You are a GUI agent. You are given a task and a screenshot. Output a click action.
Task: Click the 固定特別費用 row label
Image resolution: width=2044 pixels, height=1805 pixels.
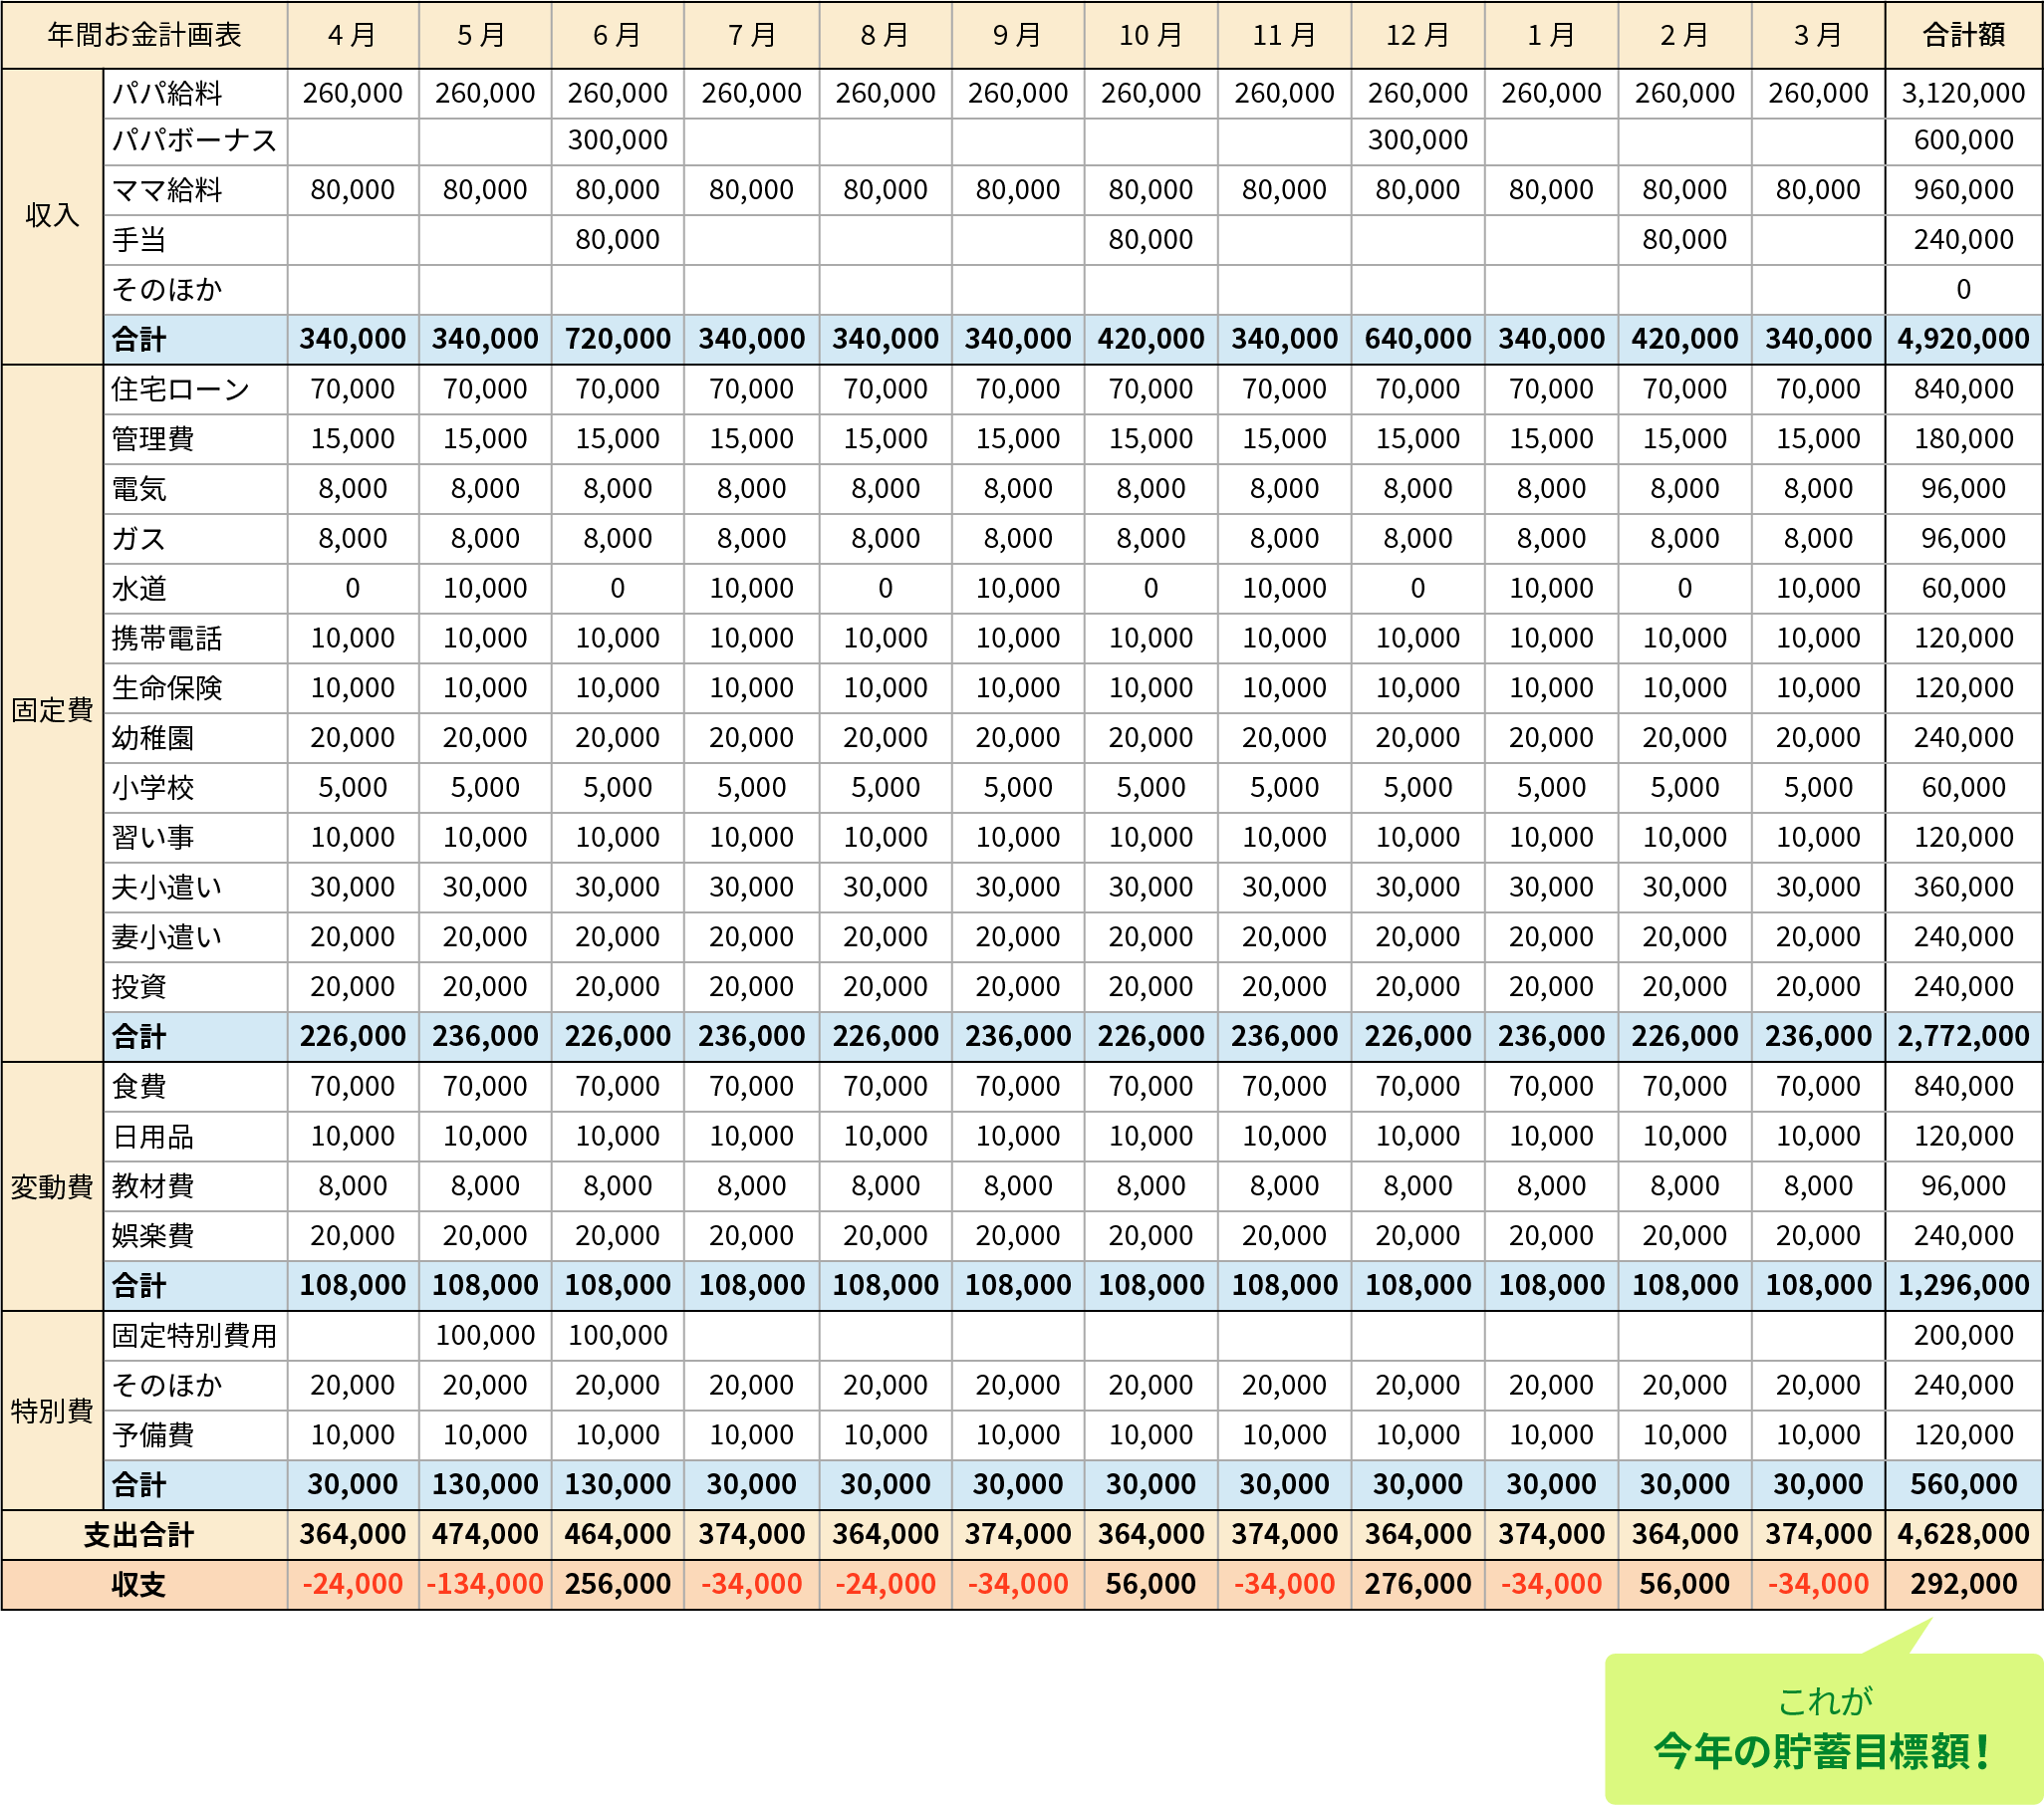[194, 1335]
